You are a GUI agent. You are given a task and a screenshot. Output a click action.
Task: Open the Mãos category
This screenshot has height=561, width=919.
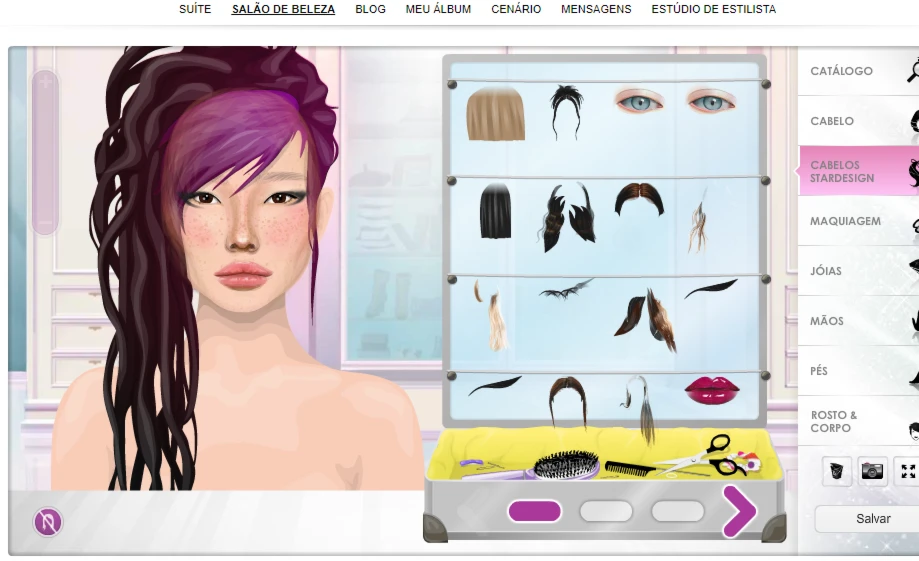tap(859, 321)
